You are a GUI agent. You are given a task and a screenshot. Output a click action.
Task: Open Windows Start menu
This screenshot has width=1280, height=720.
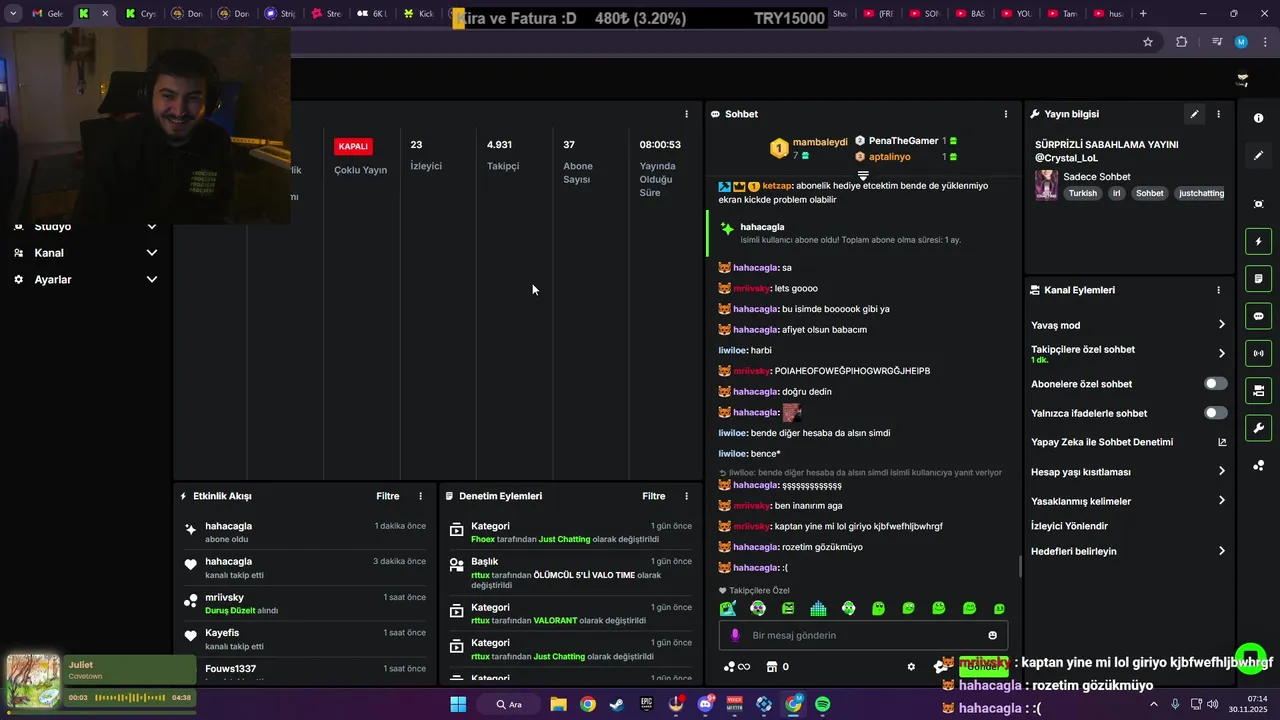coord(458,704)
